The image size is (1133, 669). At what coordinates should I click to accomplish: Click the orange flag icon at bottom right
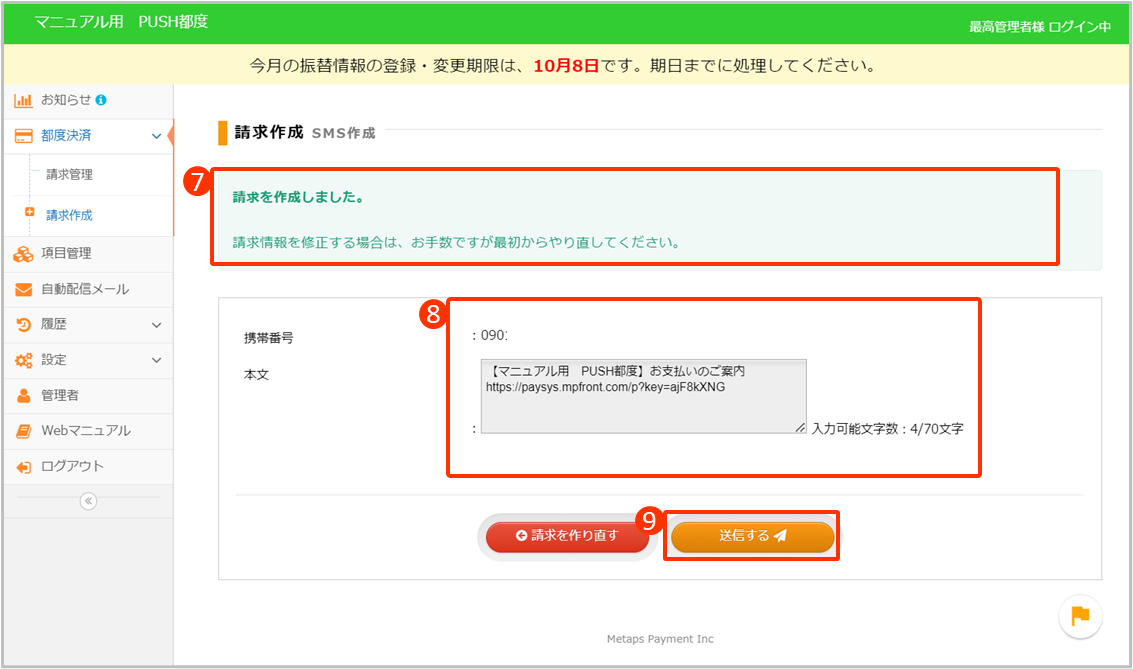pos(1080,615)
